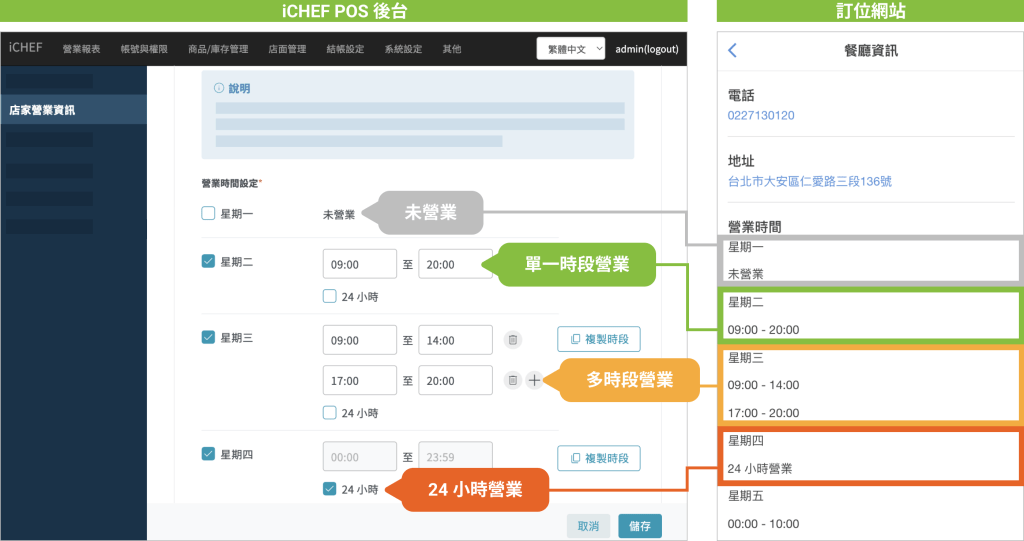Enable the 星期一 checkbox

coord(208,213)
